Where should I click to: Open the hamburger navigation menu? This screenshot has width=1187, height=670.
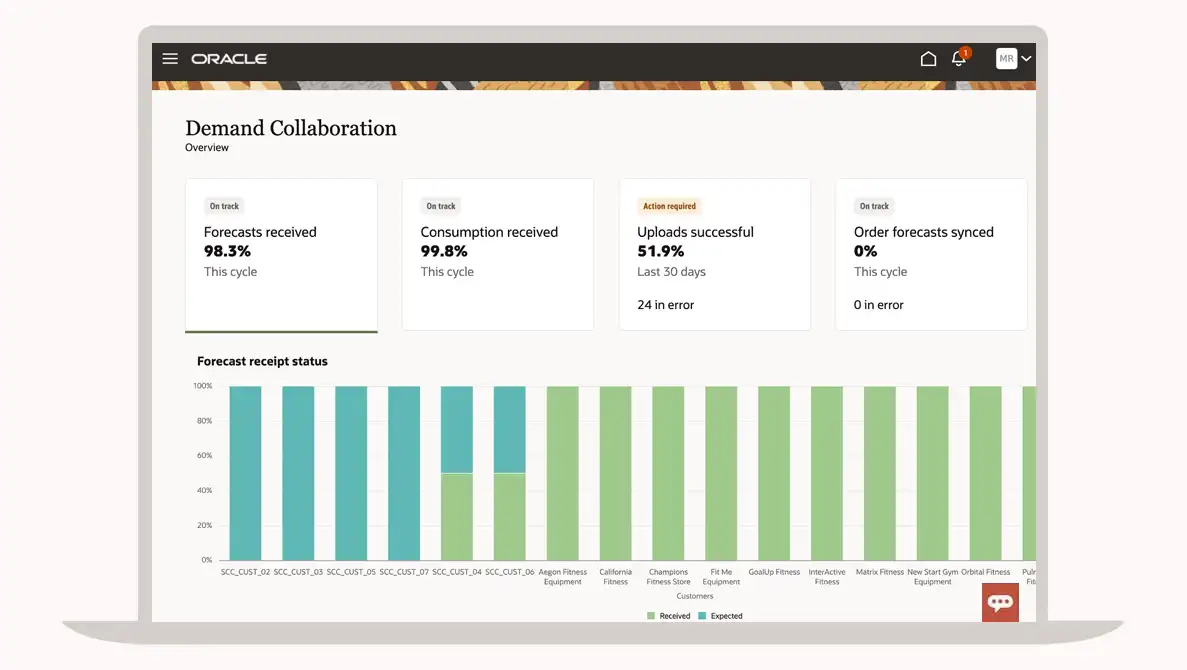coord(170,59)
